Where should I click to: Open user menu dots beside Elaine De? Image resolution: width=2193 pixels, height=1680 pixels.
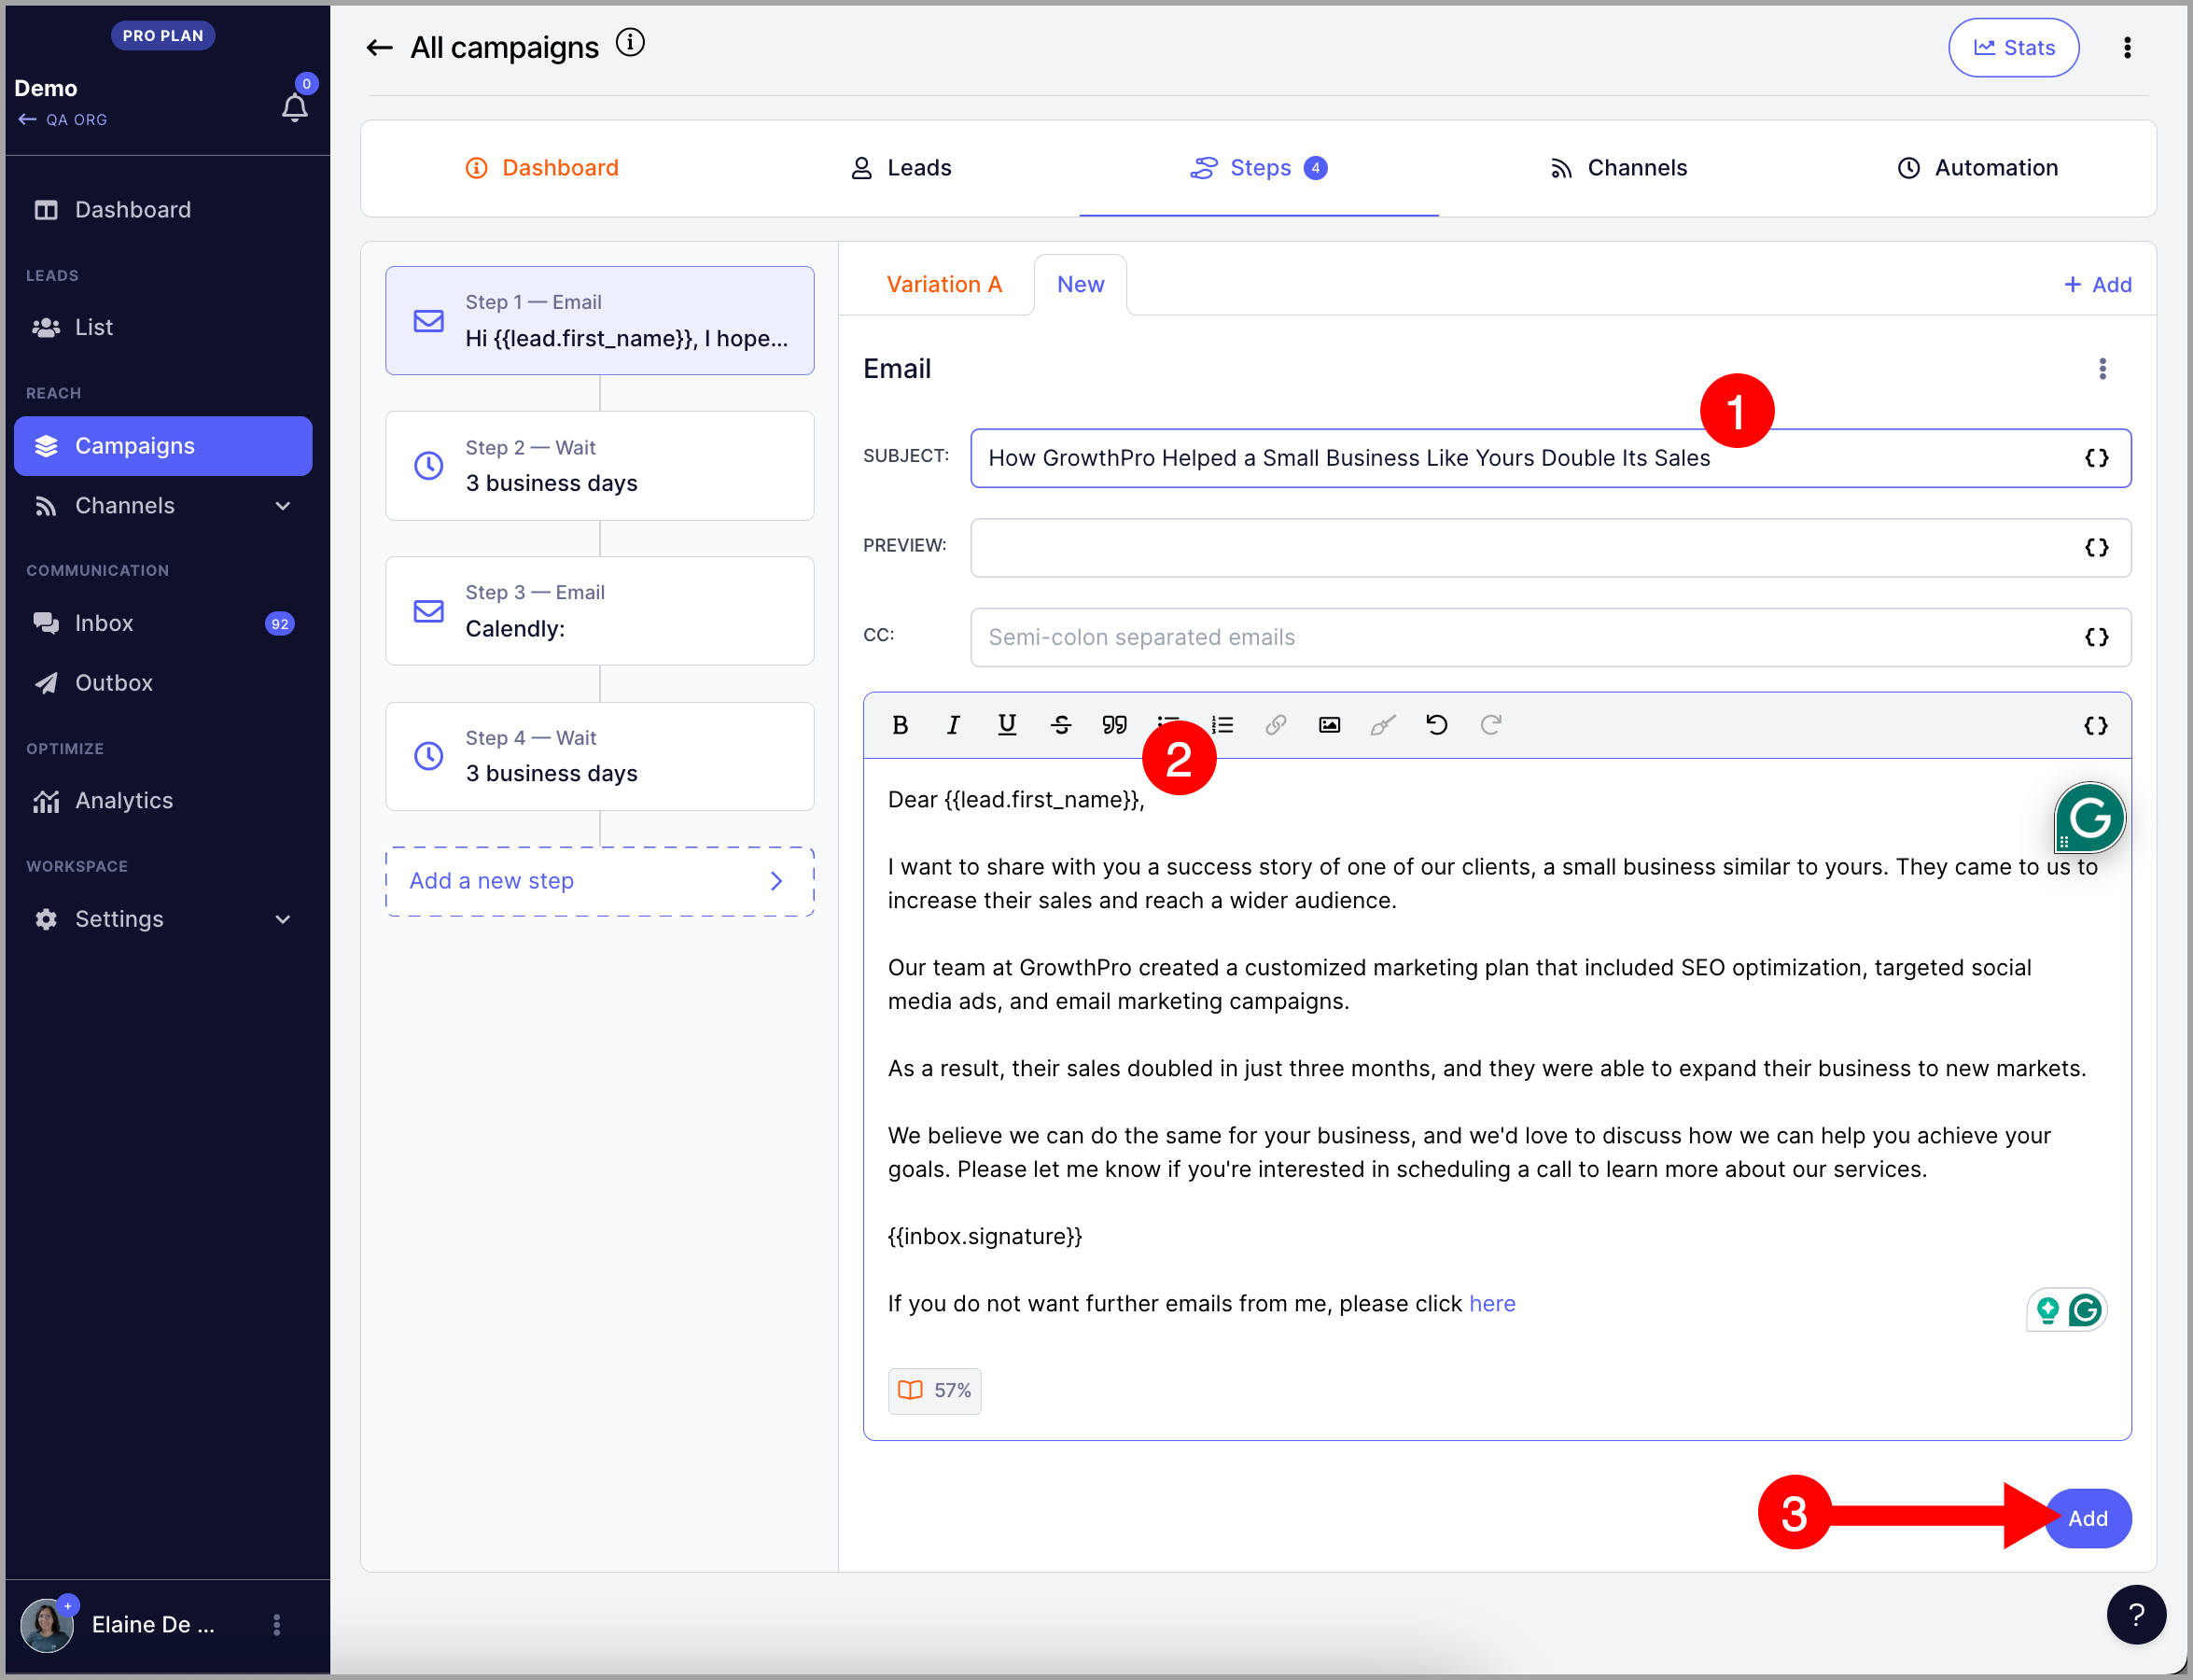(277, 1625)
